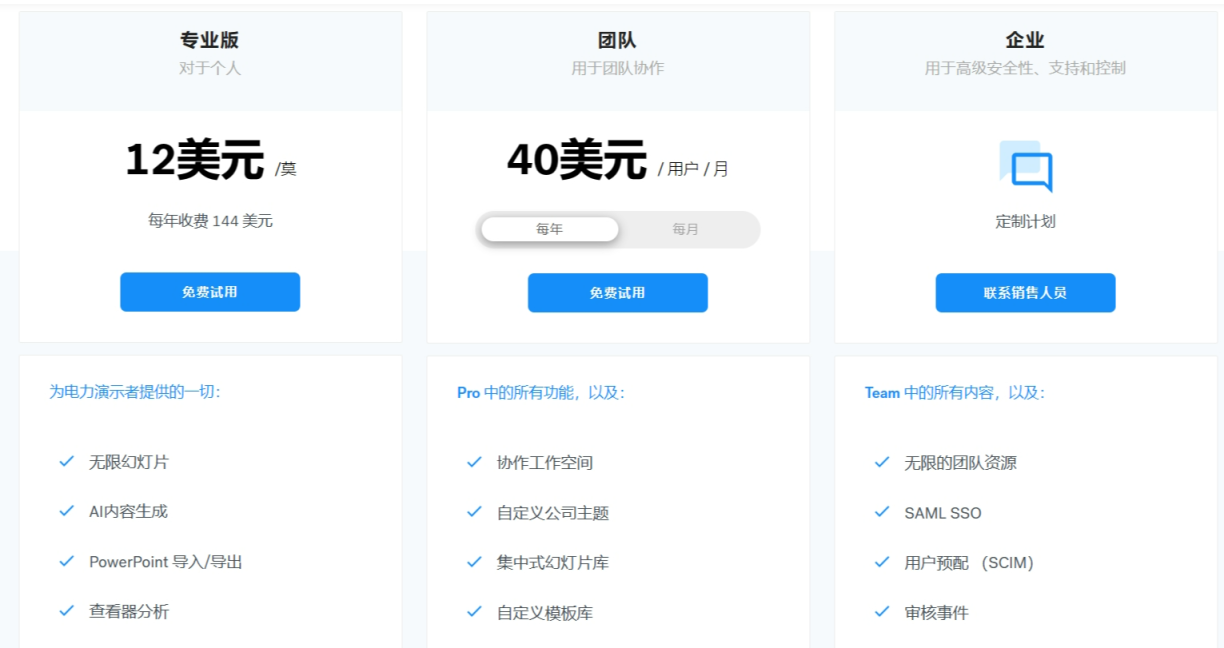
Task: Click the 审核事件 feature item
Action: pos(936,612)
